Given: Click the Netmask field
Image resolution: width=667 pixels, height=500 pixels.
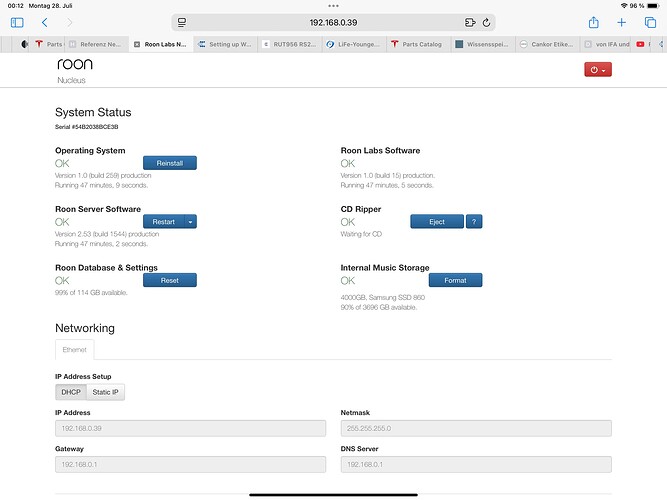Looking at the screenshot, I should (476, 428).
